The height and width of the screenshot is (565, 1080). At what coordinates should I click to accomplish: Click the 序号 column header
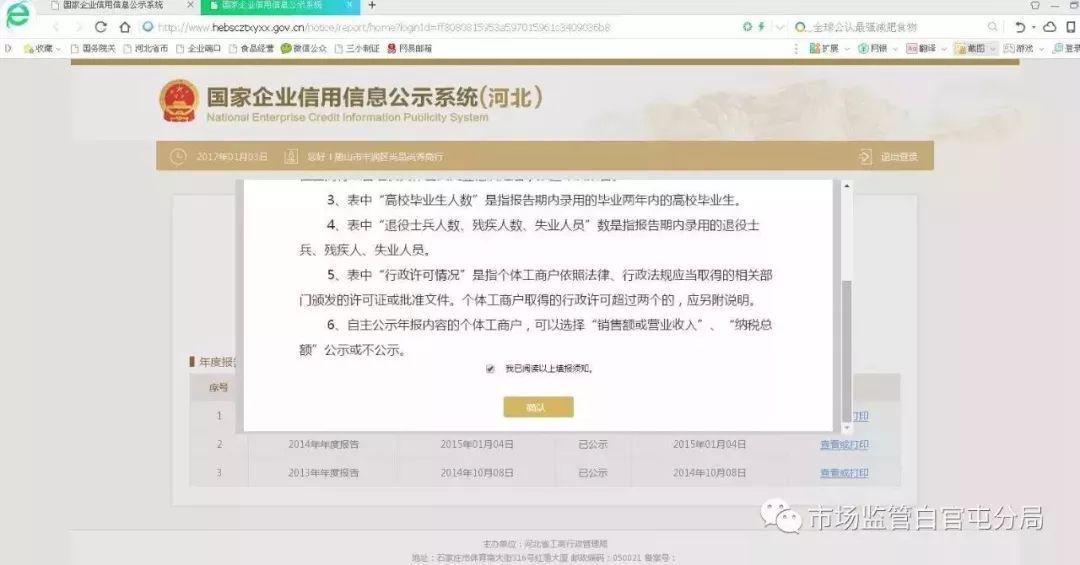coord(218,388)
